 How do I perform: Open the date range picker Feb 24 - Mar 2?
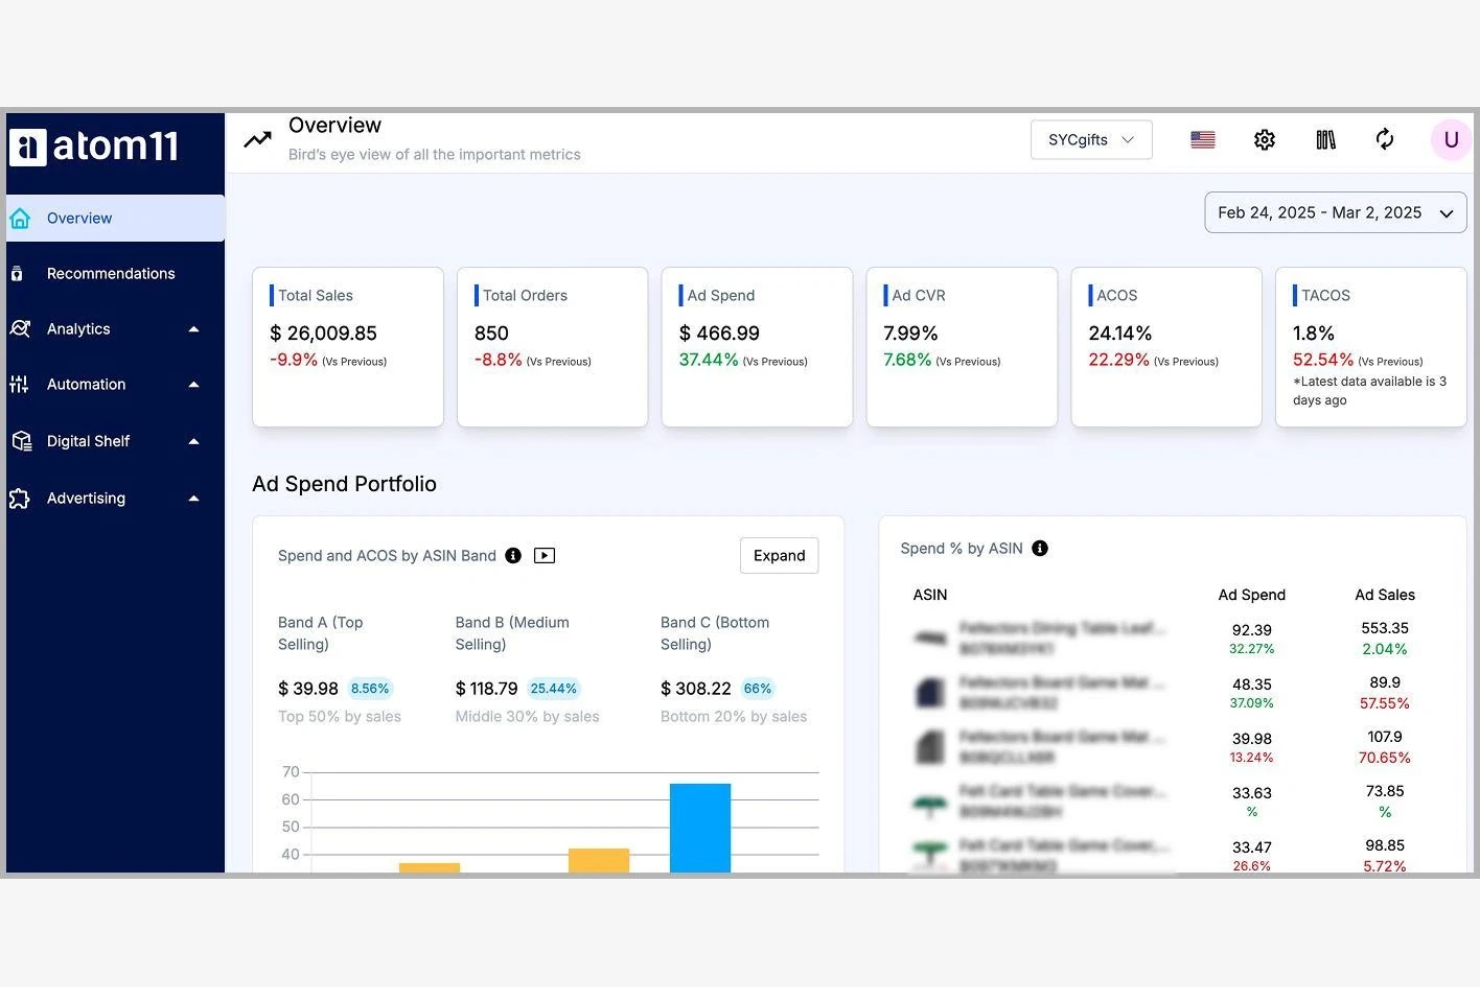(x=1334, y=212)
